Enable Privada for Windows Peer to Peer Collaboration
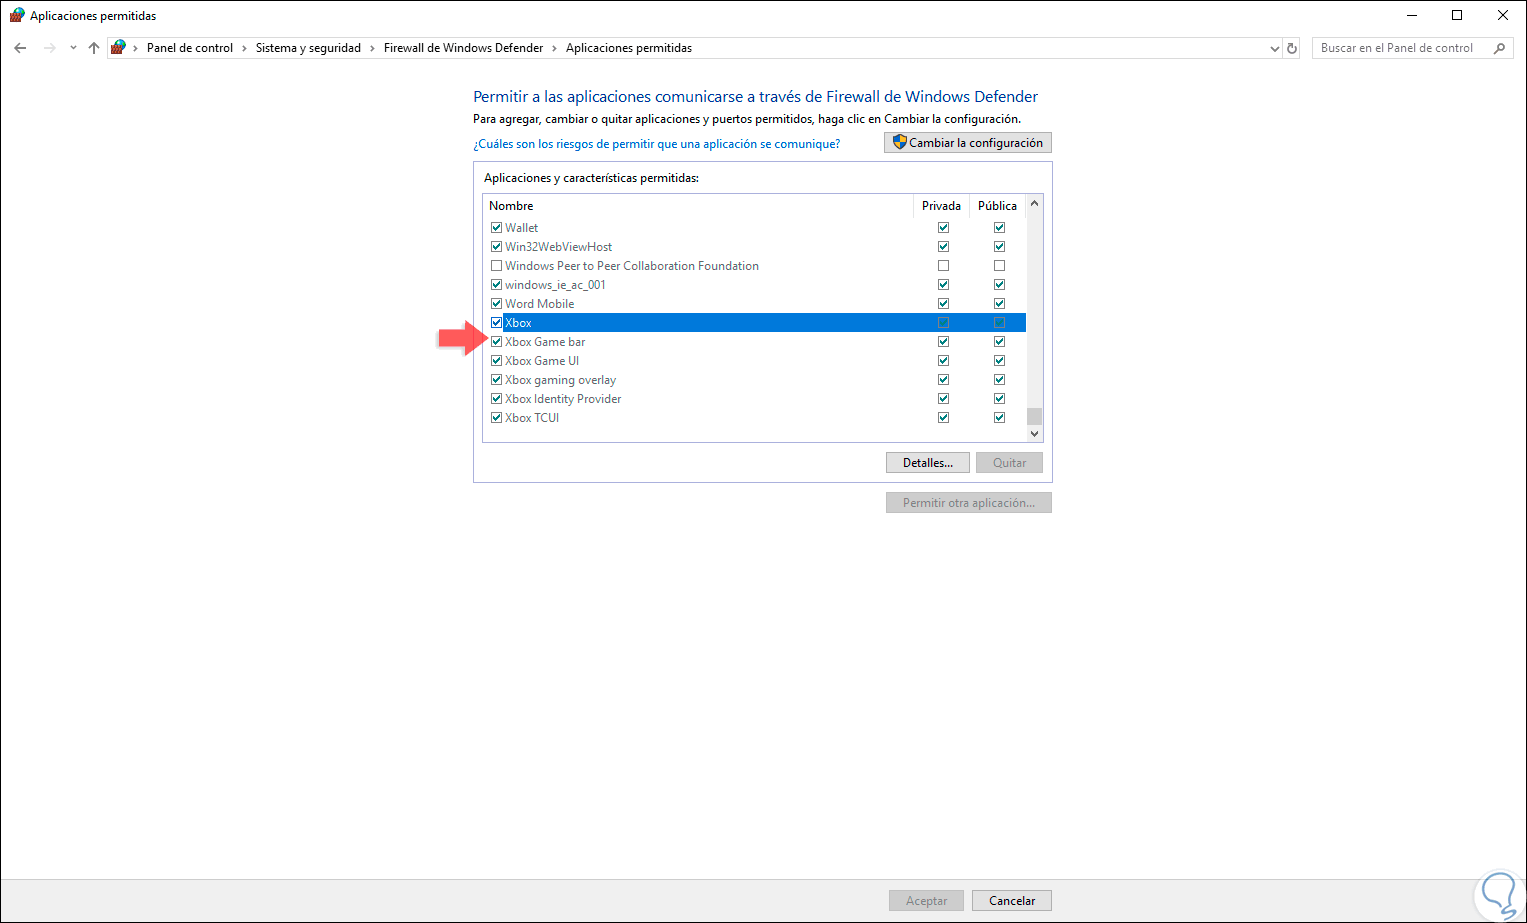 pyautogui.click(x=943, y=266)
